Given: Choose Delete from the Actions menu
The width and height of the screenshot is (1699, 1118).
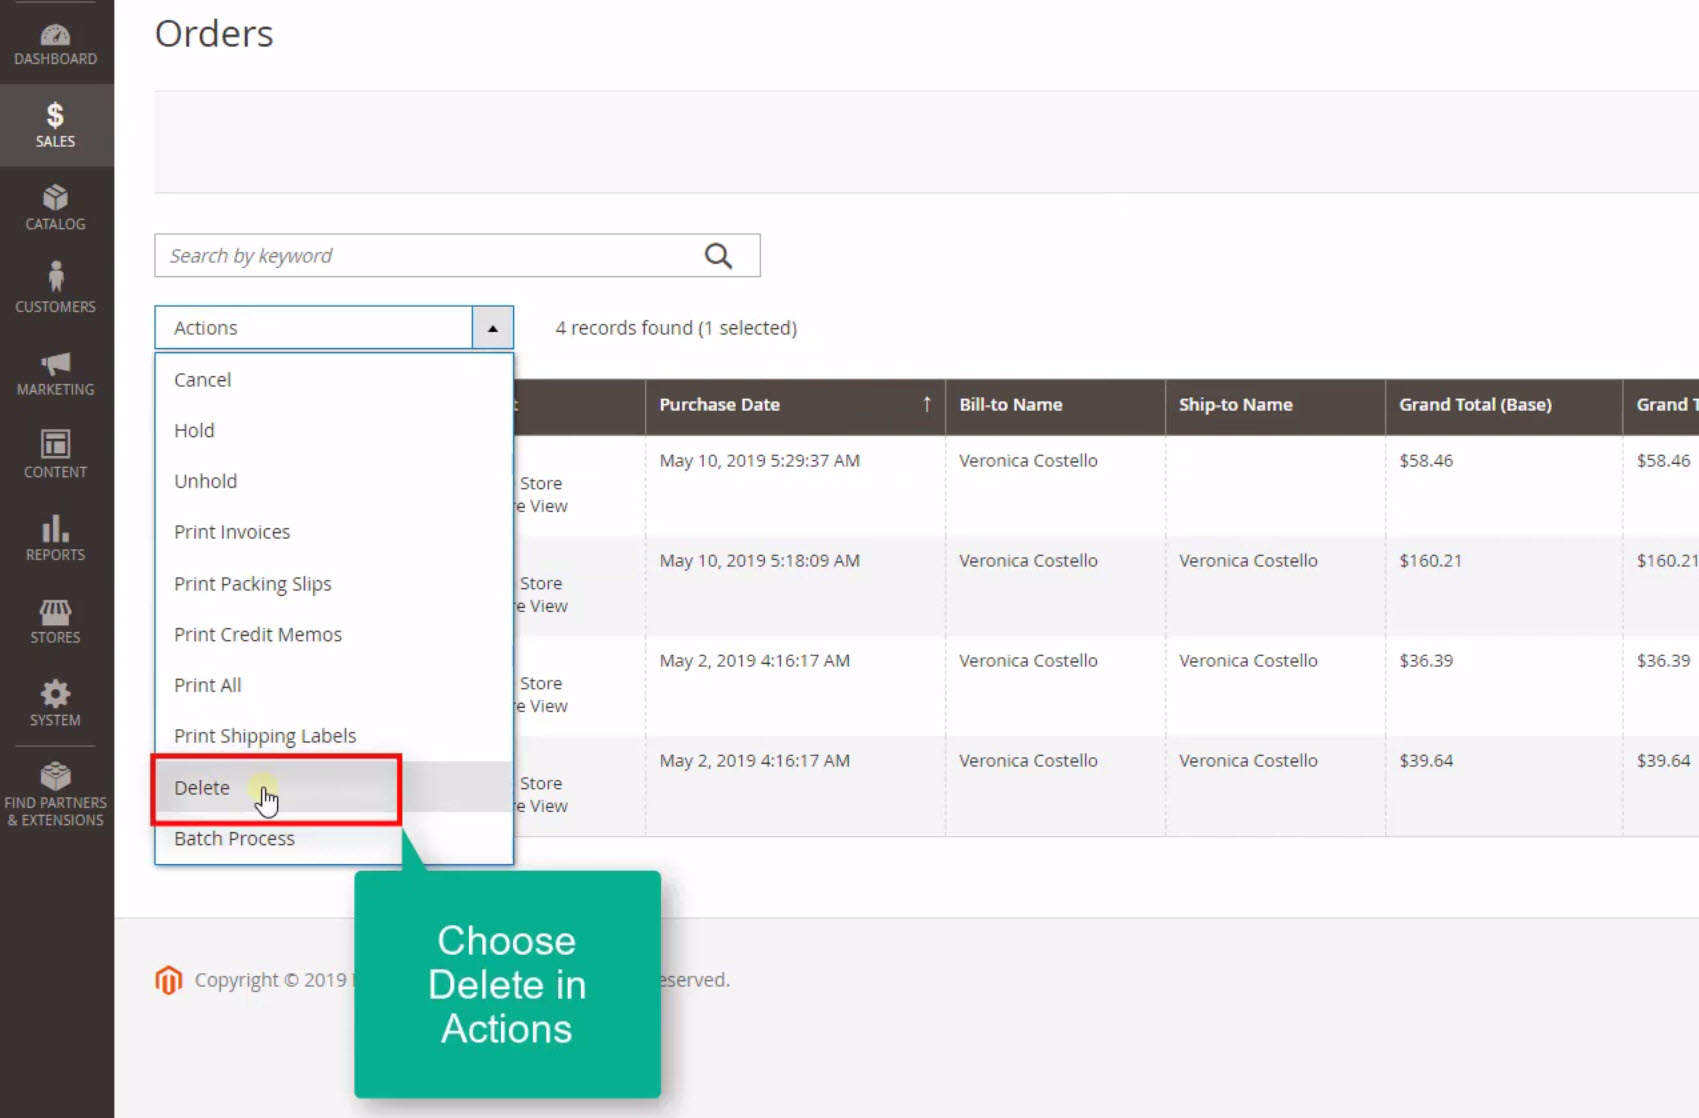Looking at the screenshot, I should tap(202, 788).
